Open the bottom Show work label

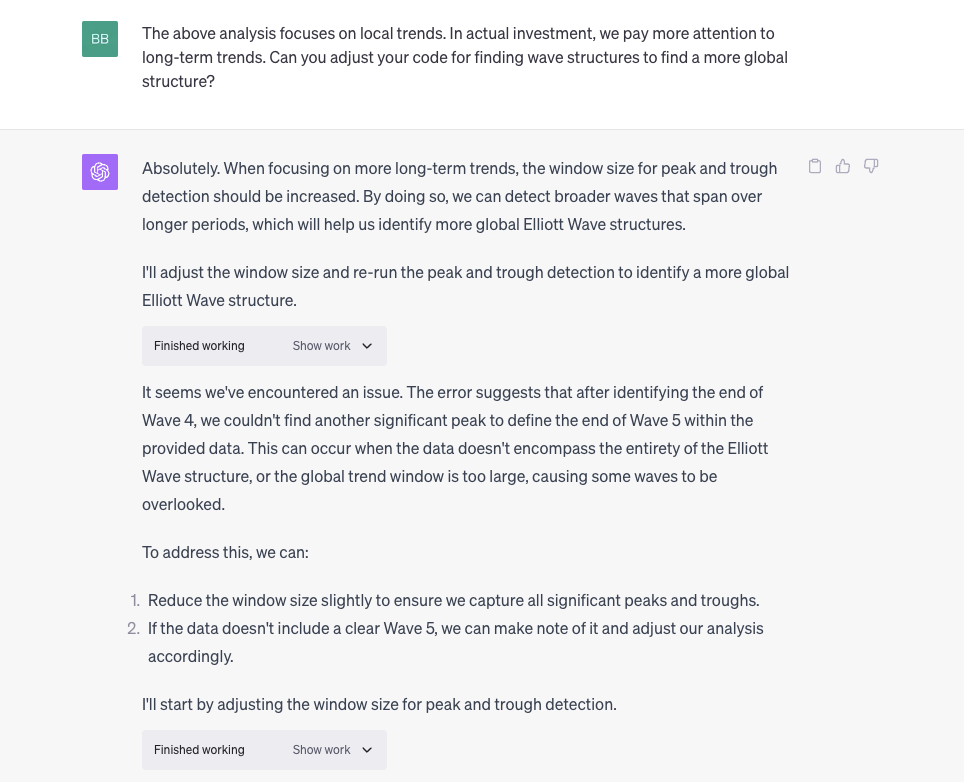pyautogui.click(x=322, y=750)
